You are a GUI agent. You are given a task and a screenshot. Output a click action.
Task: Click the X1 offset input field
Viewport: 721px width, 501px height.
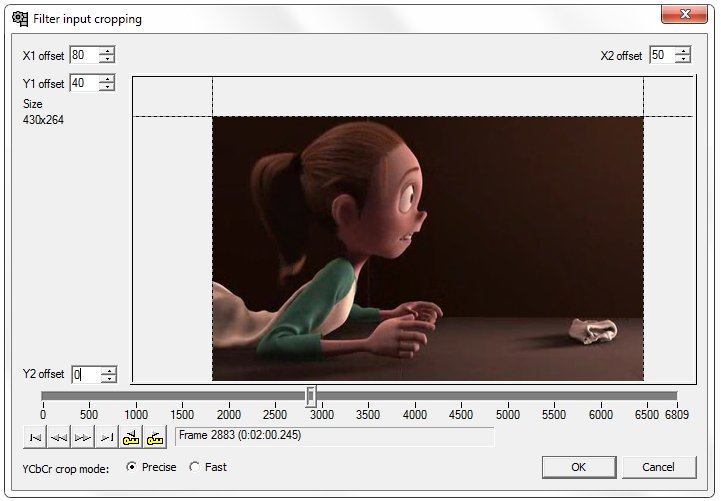[x=84, y=55]
